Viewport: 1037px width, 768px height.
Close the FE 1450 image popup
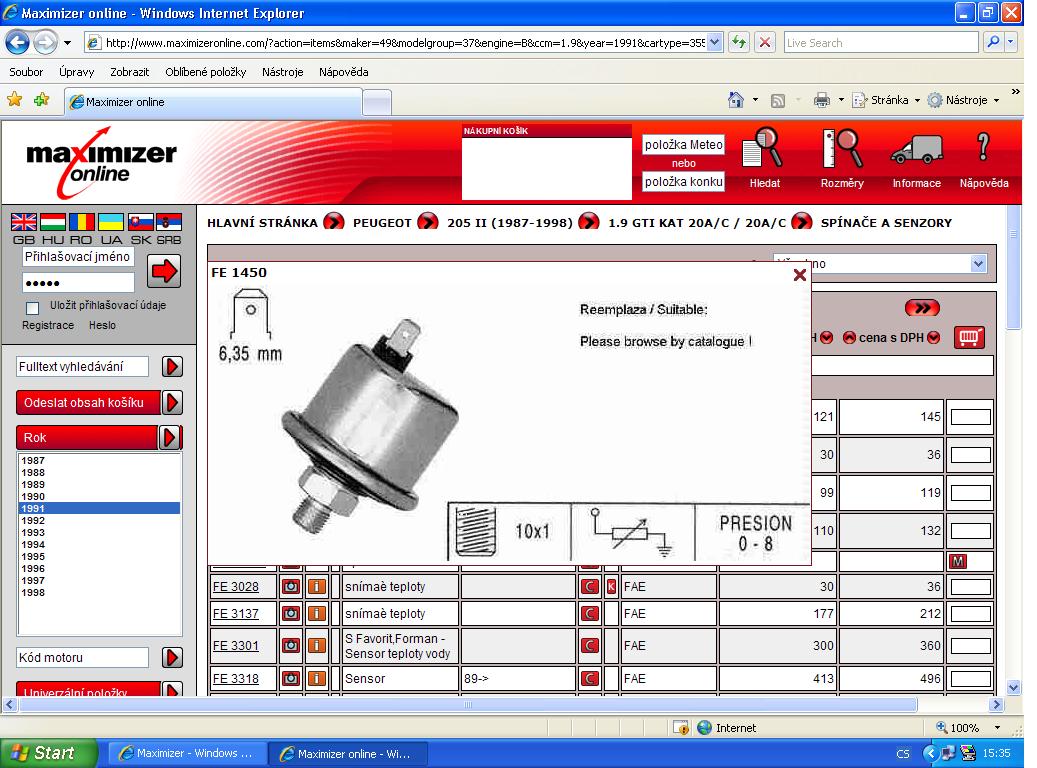tap(799, 275)
